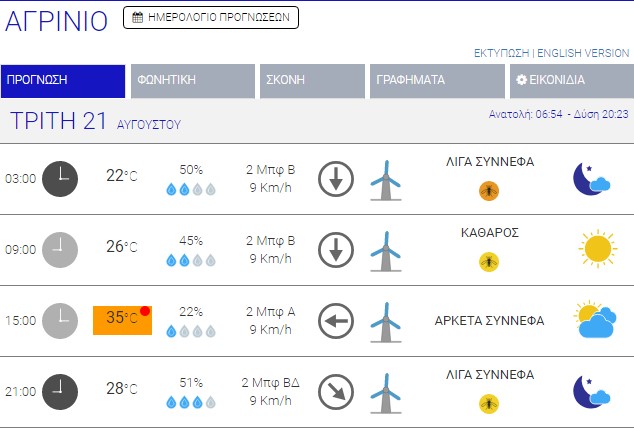Switch to ENGLISH VERSION link
Screen dimensions: 634x428
(x=584, y=53)
